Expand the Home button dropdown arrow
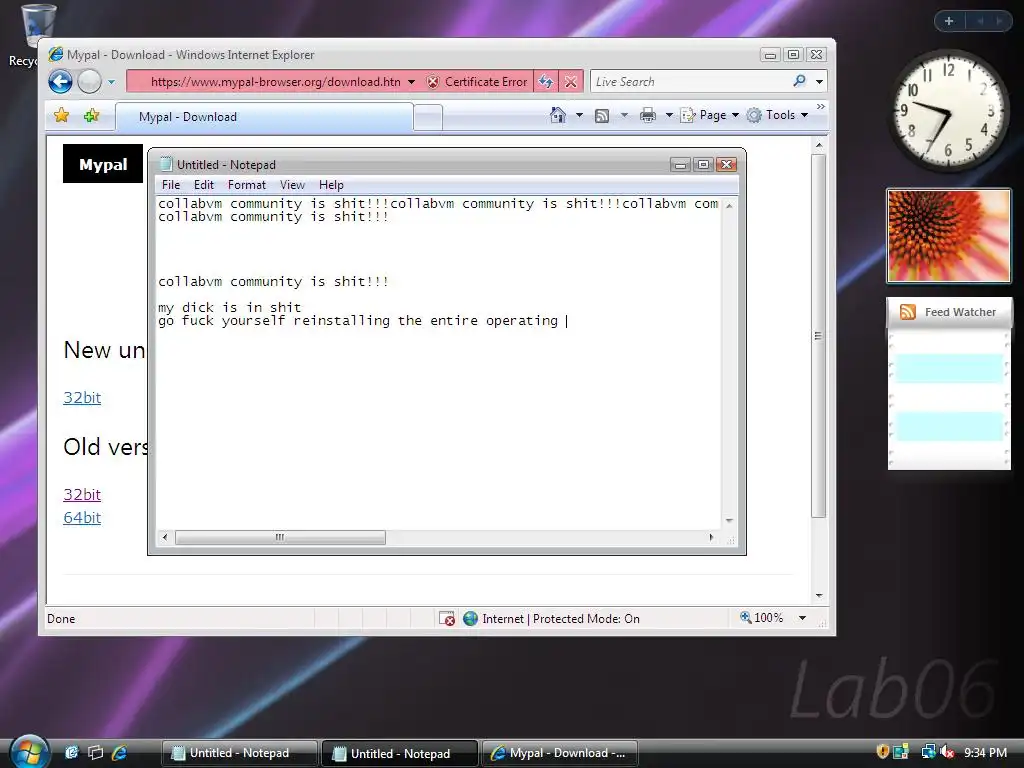Screen dimensions: 1024x768 pos(579,115)
